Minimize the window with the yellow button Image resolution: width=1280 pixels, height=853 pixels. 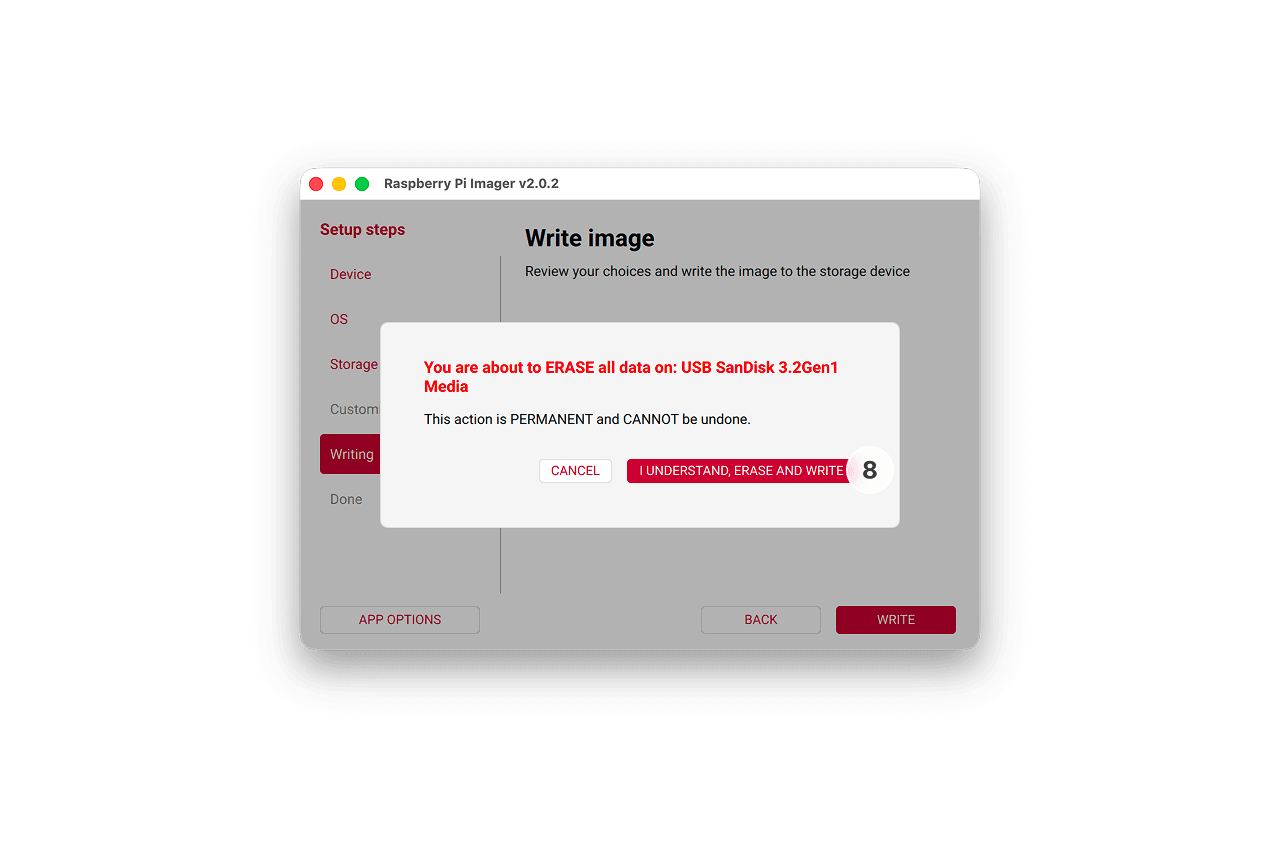[x=339, y=184]
